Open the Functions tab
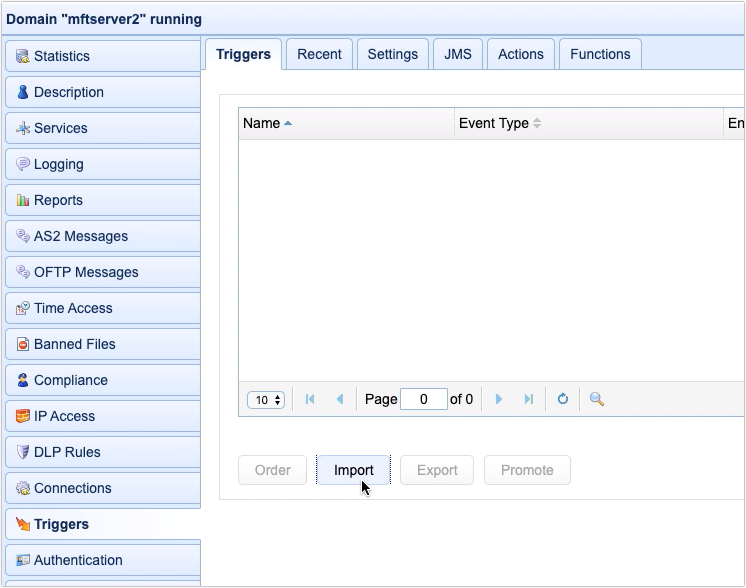Image resolution: width=746 pixels, height=588 pixels. 600,54
